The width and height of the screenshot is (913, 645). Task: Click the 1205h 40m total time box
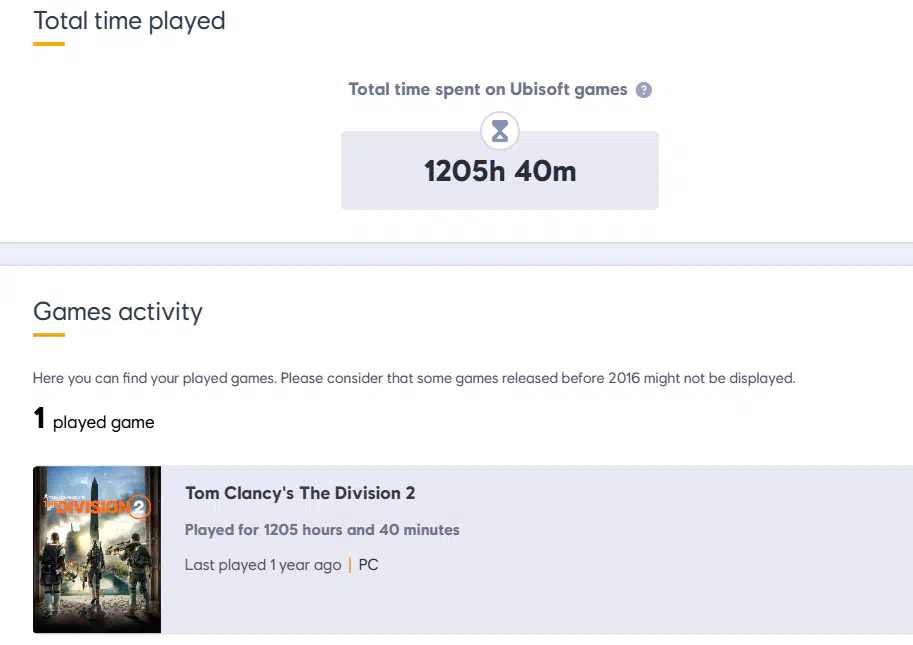tap(500, 171)
